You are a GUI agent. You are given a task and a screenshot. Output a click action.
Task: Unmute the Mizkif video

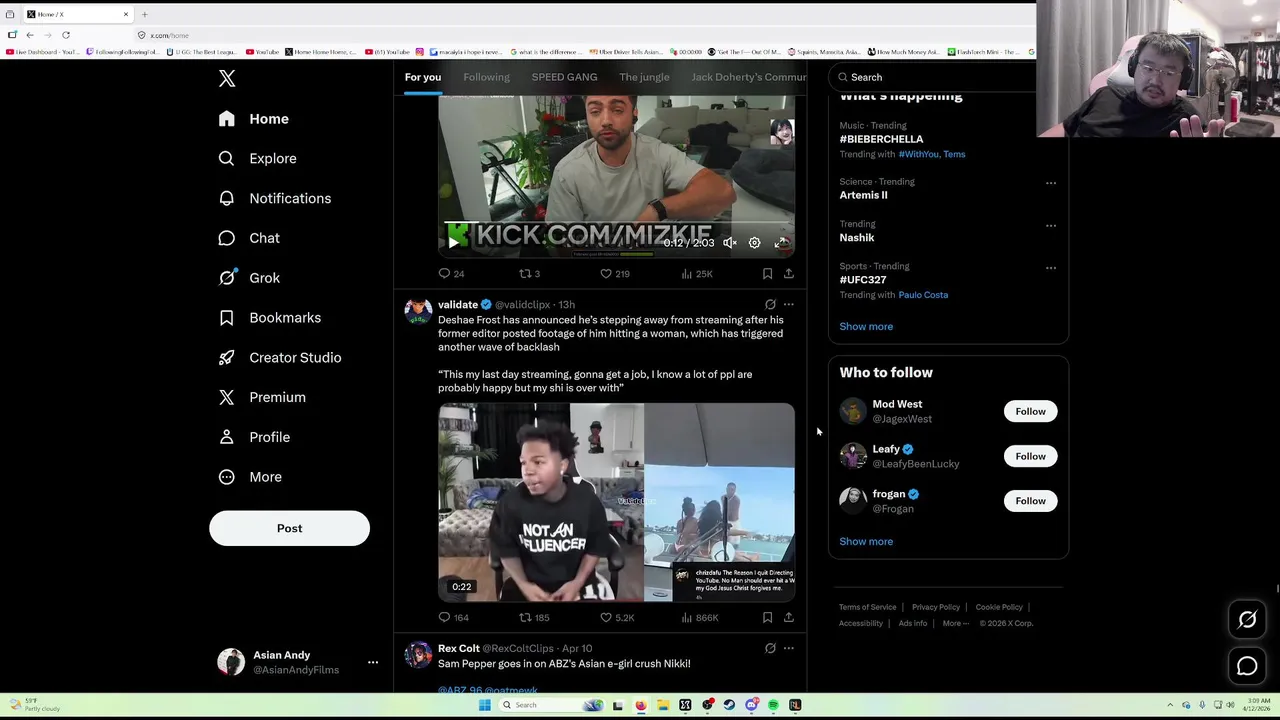730,243
